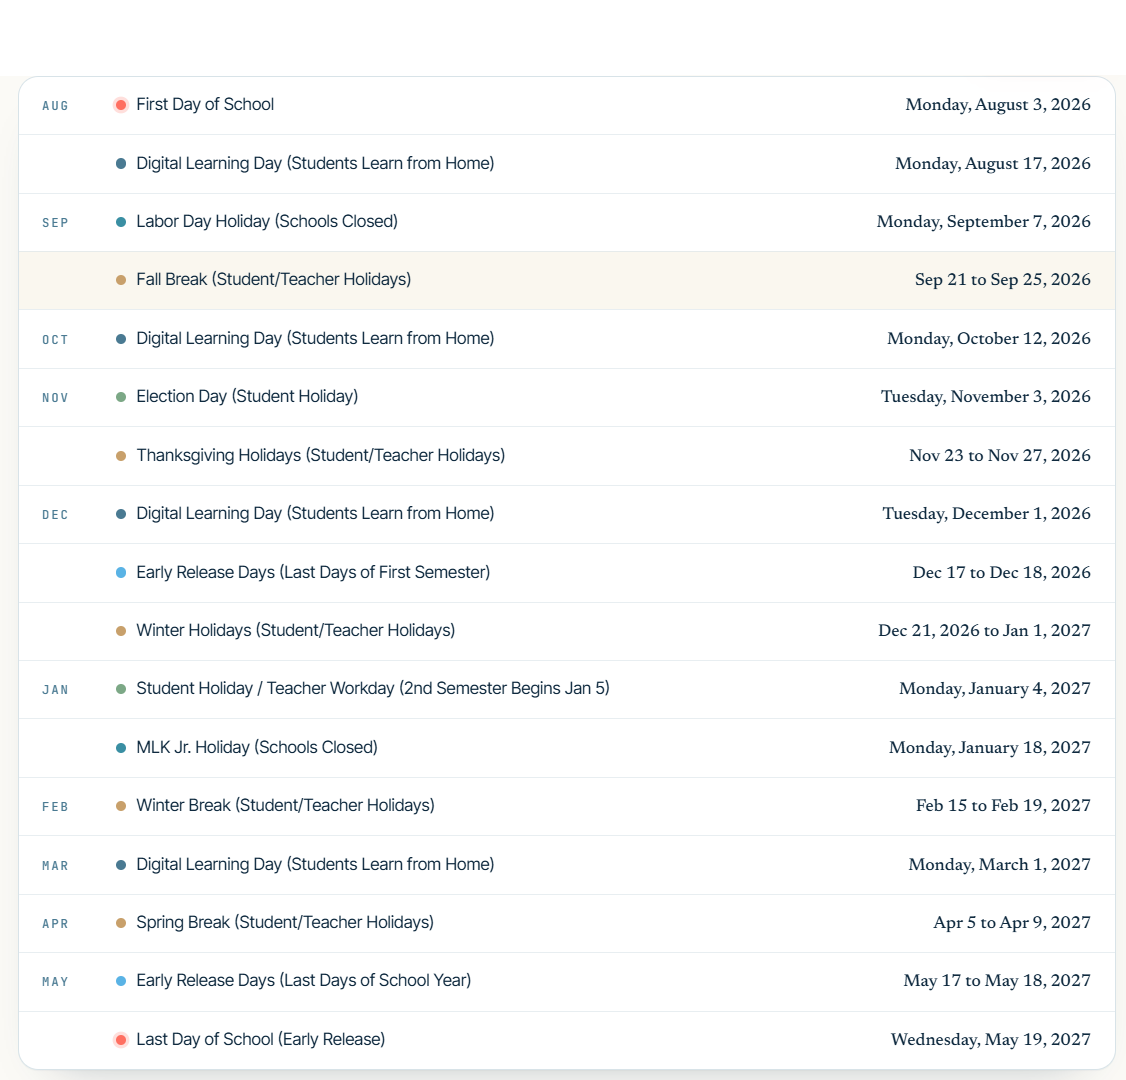Click the JAN month label
The height and width of the screenshot is (1080, 1126).
(x=55, y=691)
